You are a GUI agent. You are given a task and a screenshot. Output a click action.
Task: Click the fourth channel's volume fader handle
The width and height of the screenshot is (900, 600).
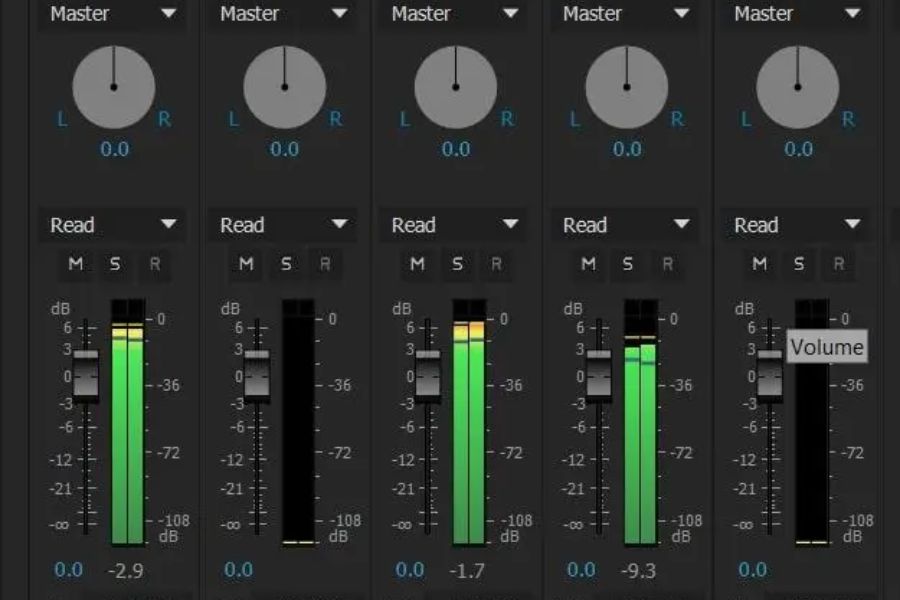point(599,375)
